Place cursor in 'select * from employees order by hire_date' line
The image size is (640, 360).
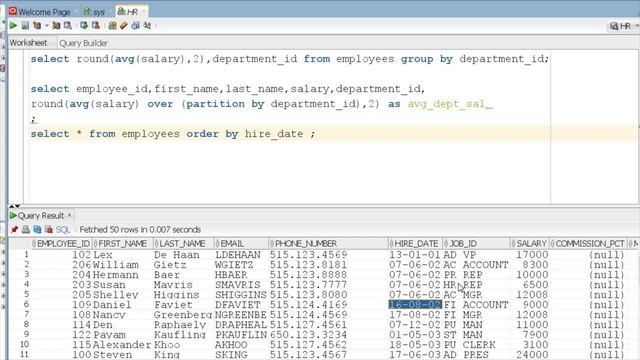pos(173,134)
